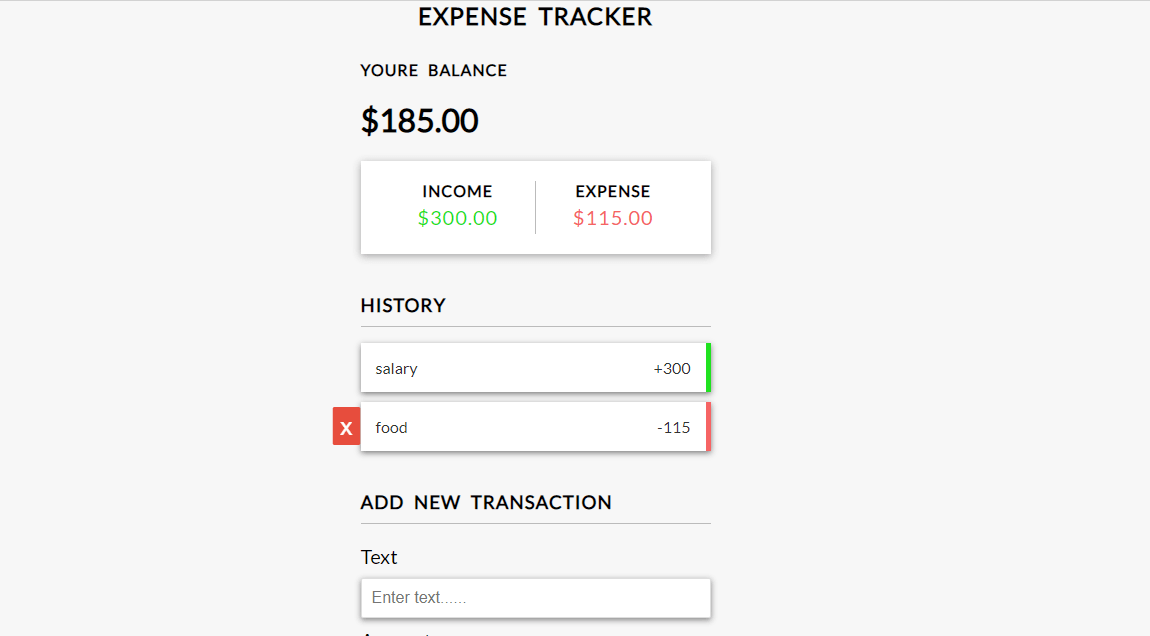Click the red $115.00 expense amount
1150x636 pixels.
click(613, 218)
